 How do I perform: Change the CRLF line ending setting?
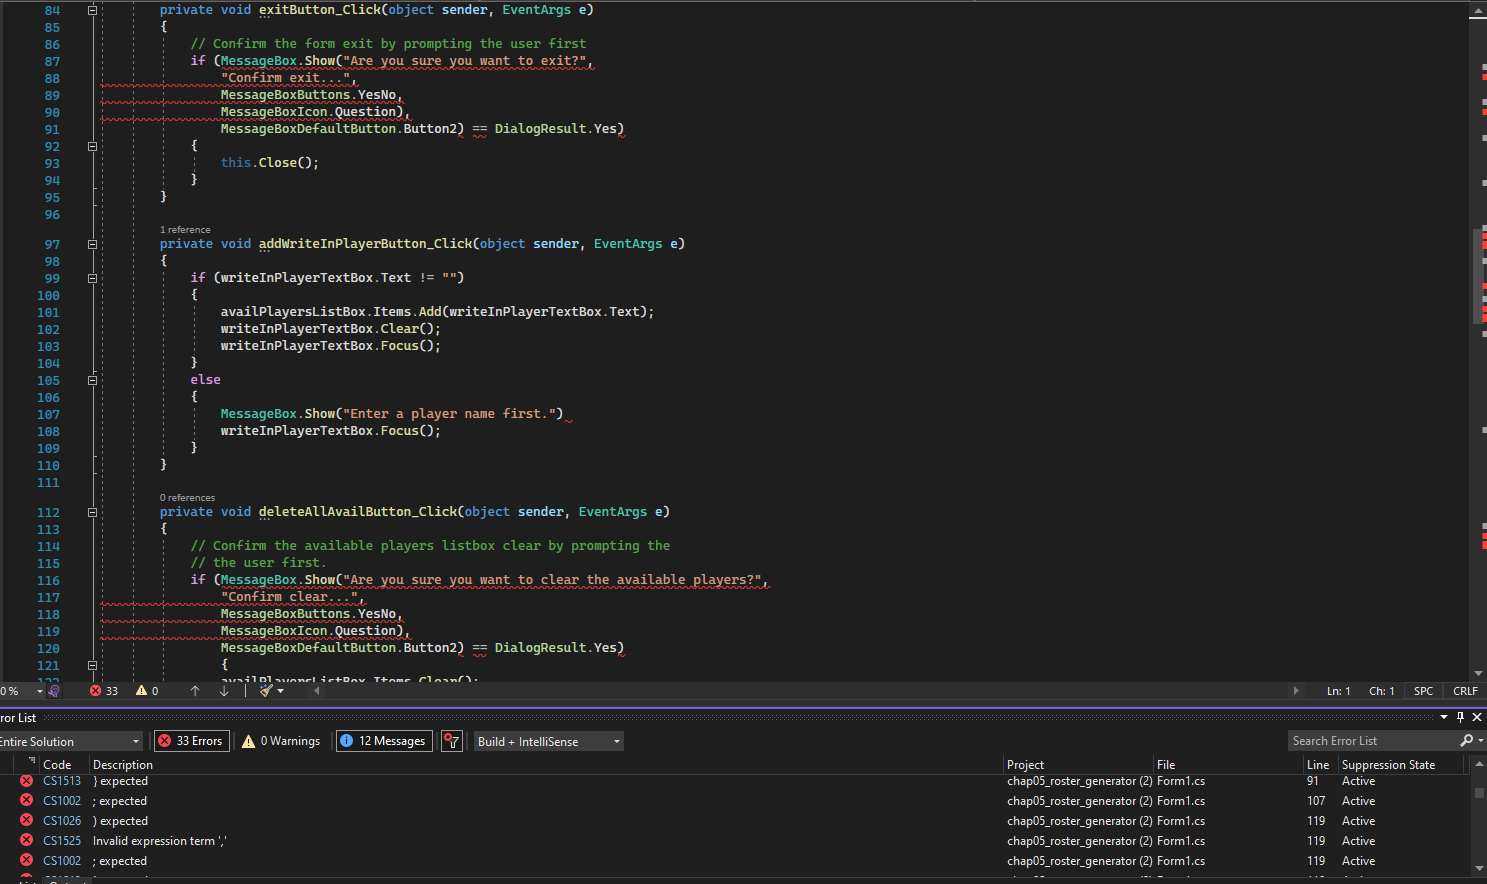1465,691
